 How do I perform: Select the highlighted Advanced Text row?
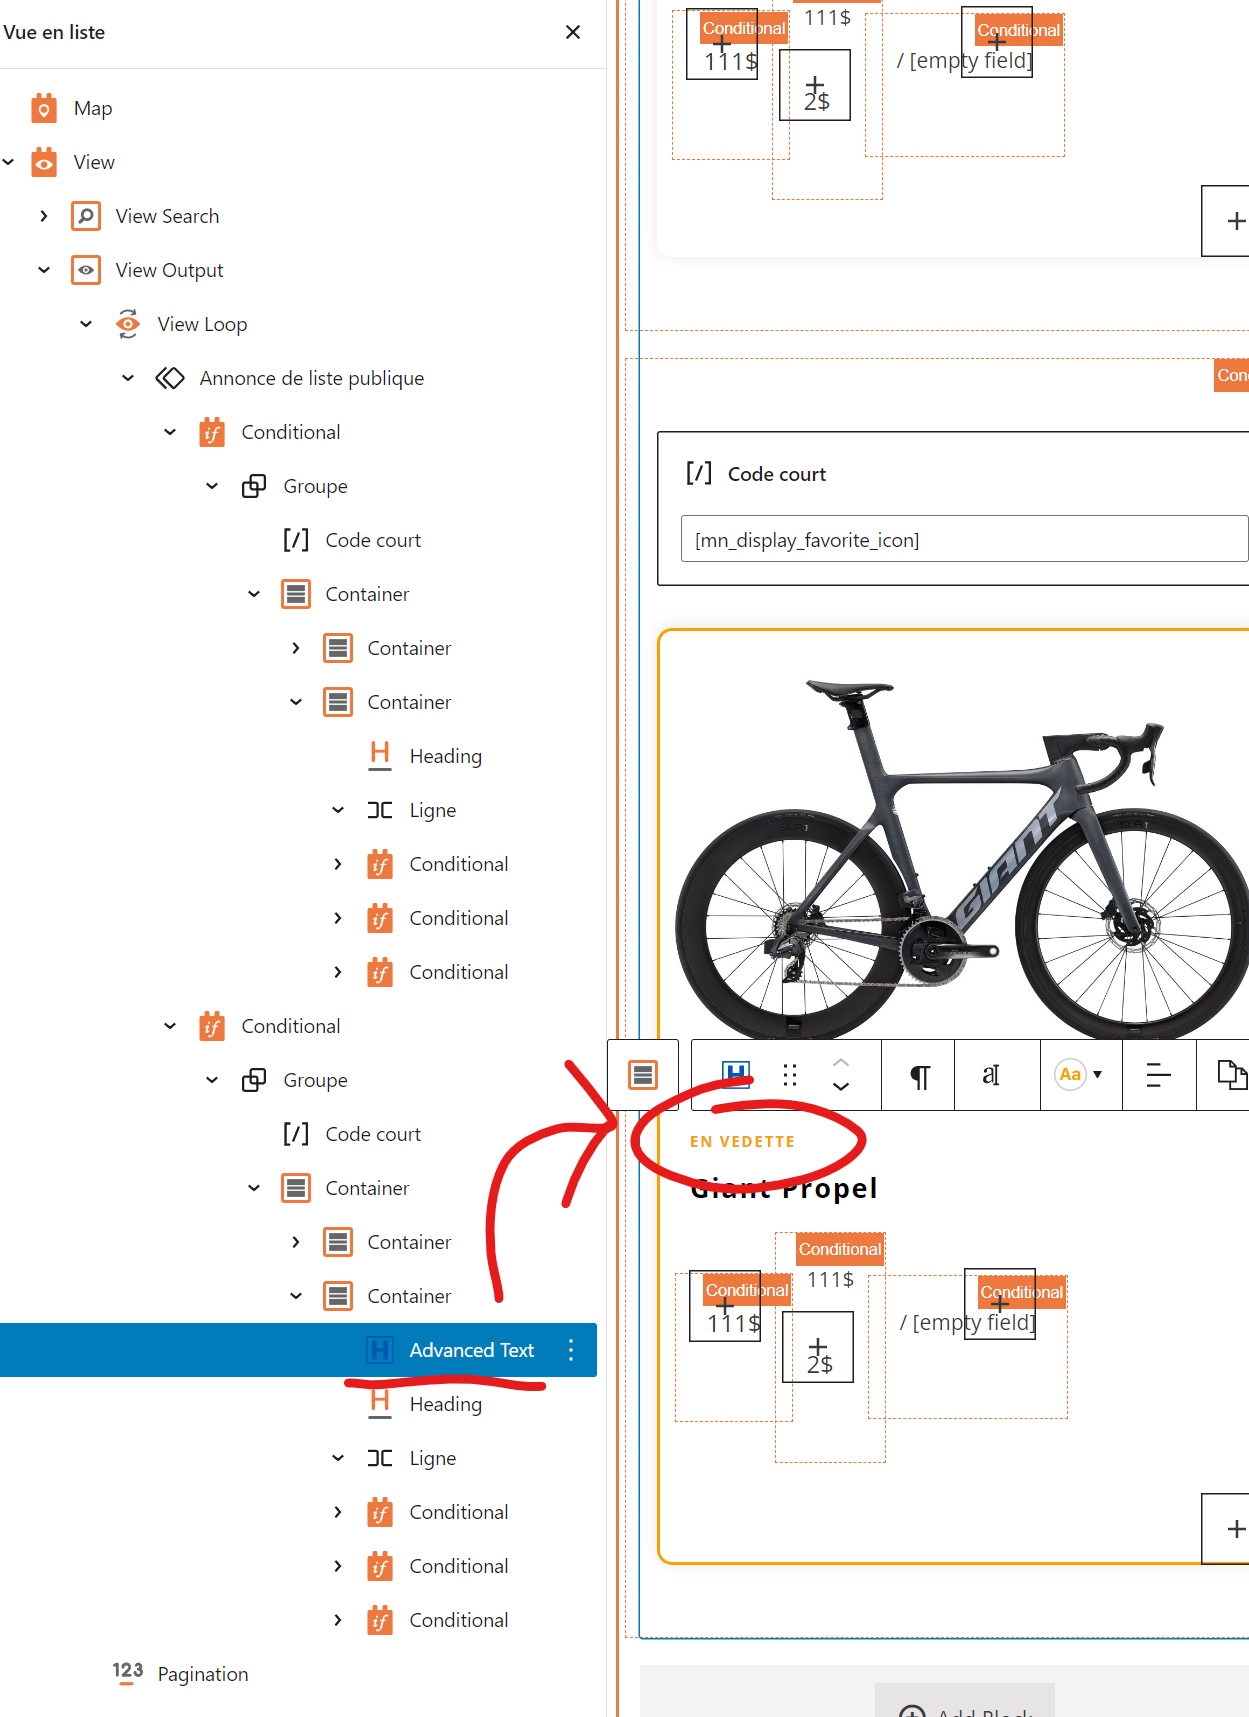pyautogui.click(x=298, y=1350)
